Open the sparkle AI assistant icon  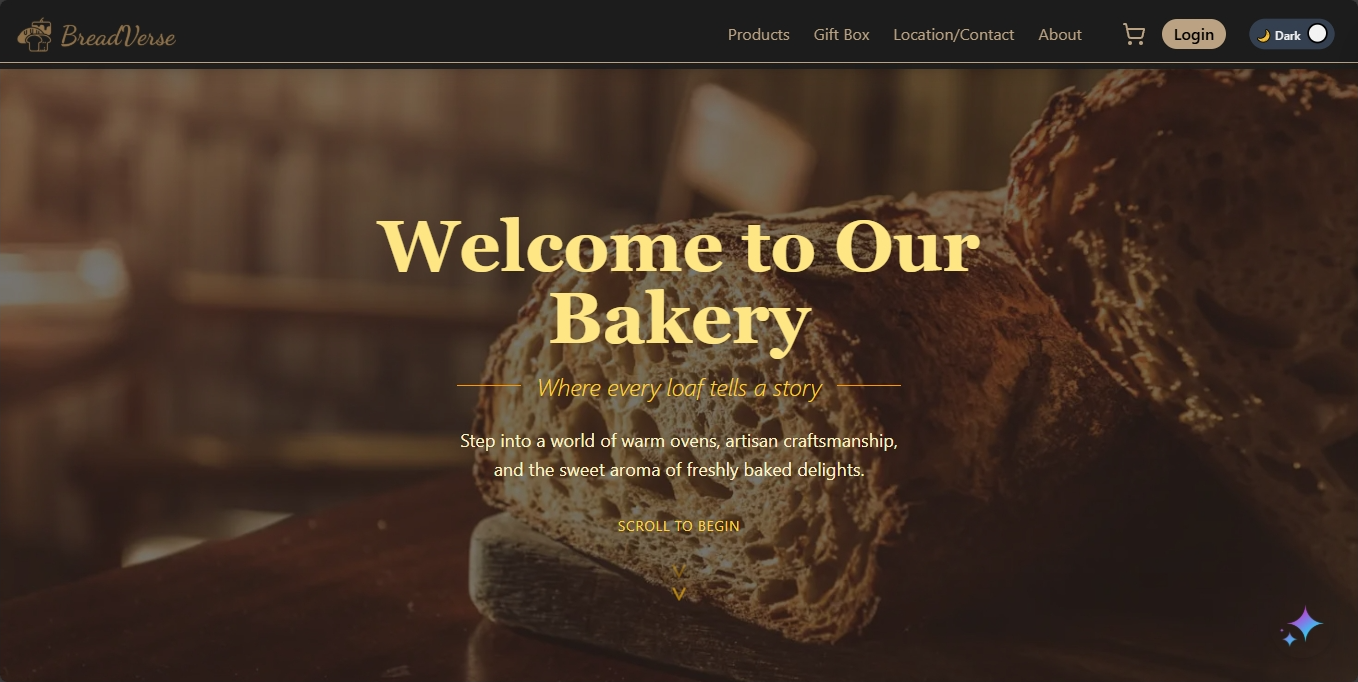point(1302,627)
